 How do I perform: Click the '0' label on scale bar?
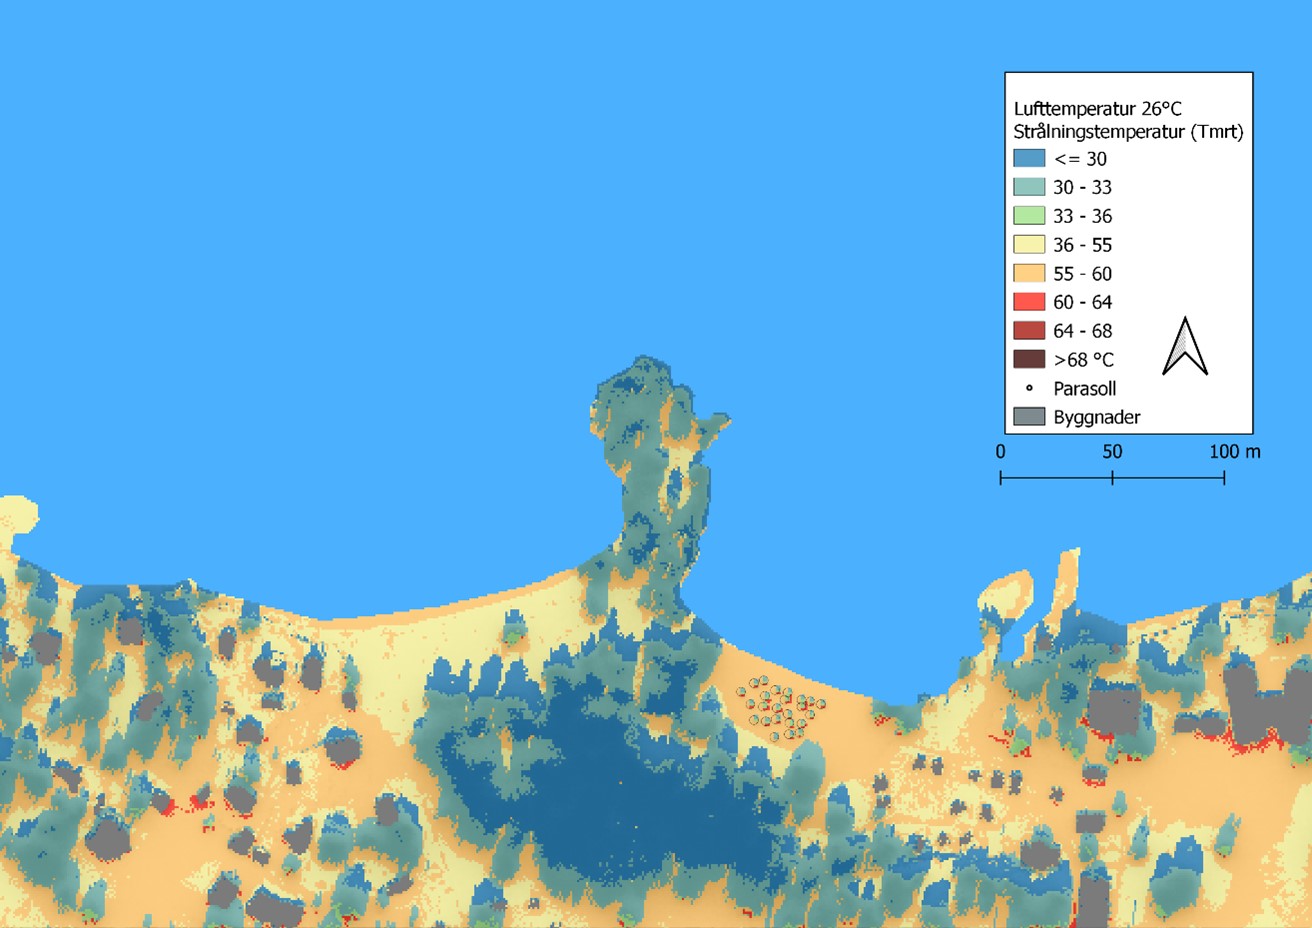[x=1000, y=452]
